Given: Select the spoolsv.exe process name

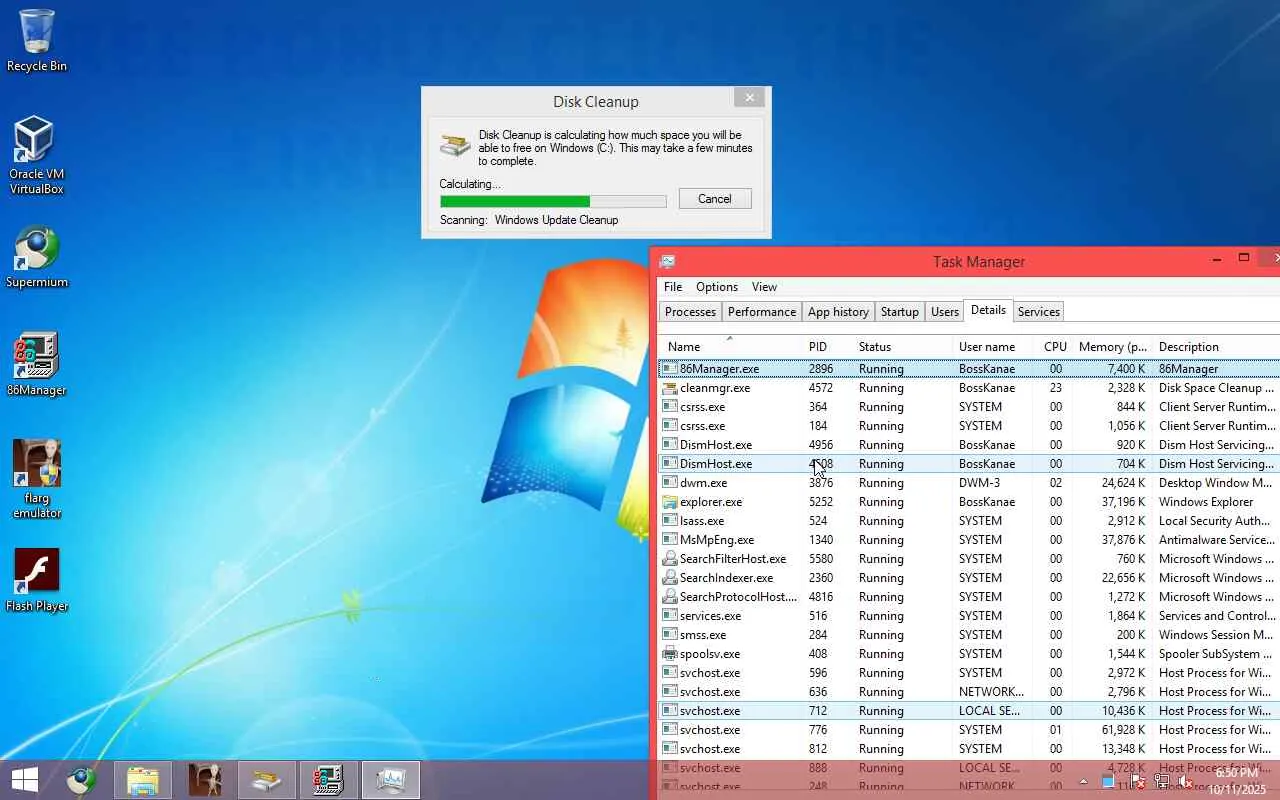Looking at the screenshot, I should click(710, 654).
